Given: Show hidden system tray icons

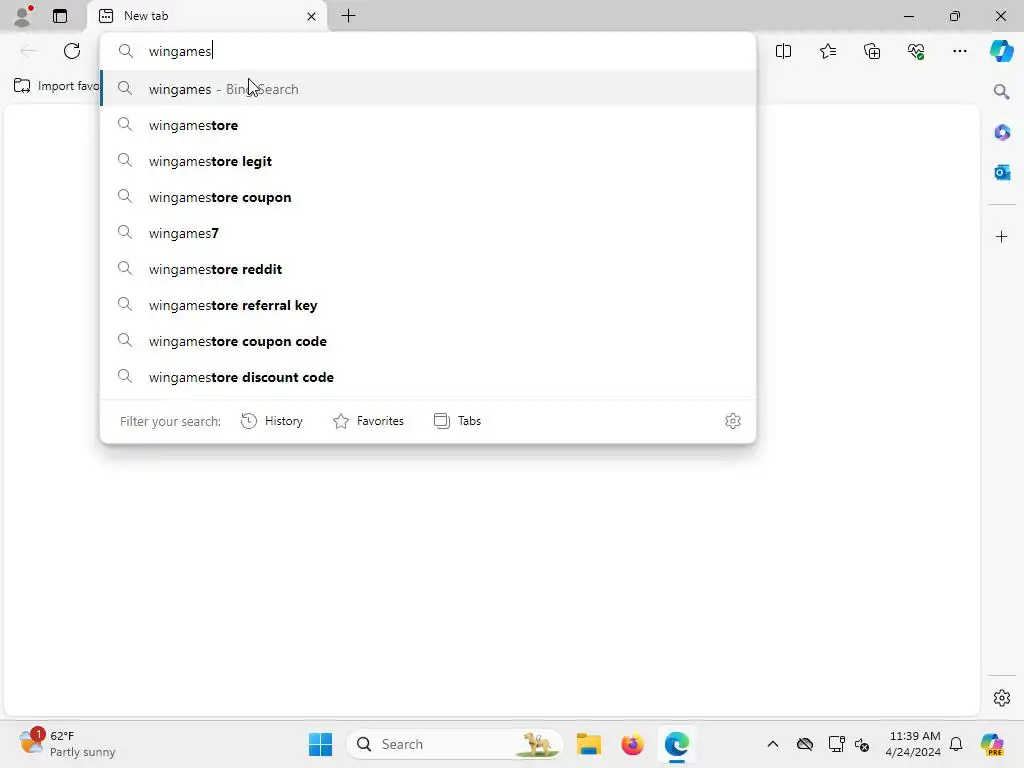Looking at the screenshot, I should (x=773, y=744).
